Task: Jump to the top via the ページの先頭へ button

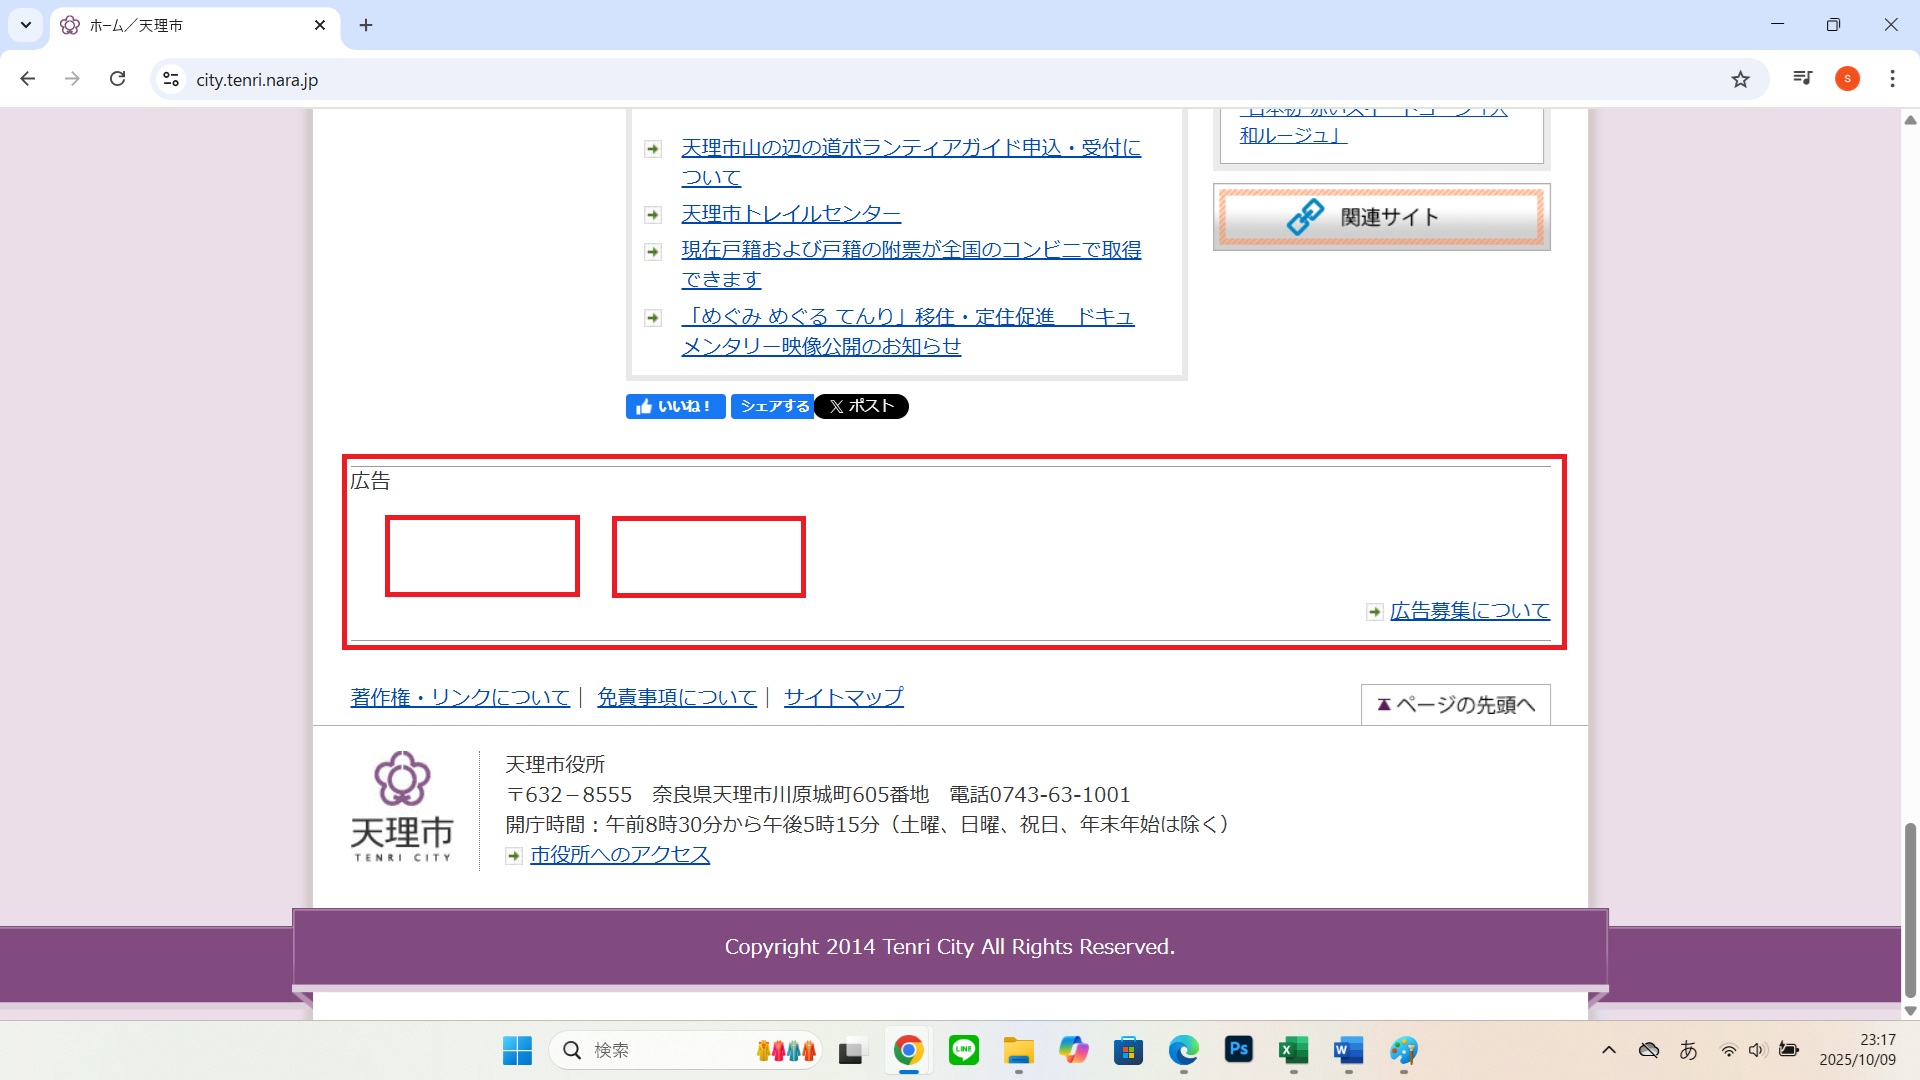Action: 1455,705
